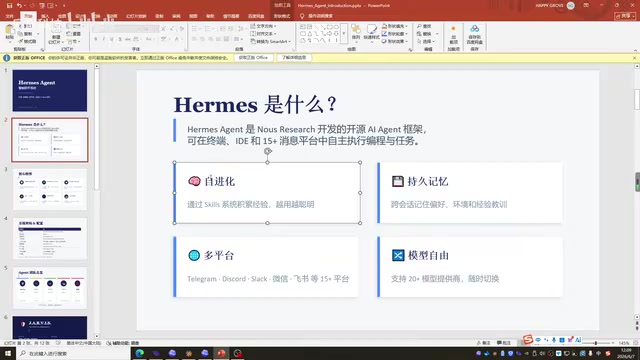Open the font color dropdown
Image resolution: width=640 pixels, height=360 pixels.
[181, 39]
